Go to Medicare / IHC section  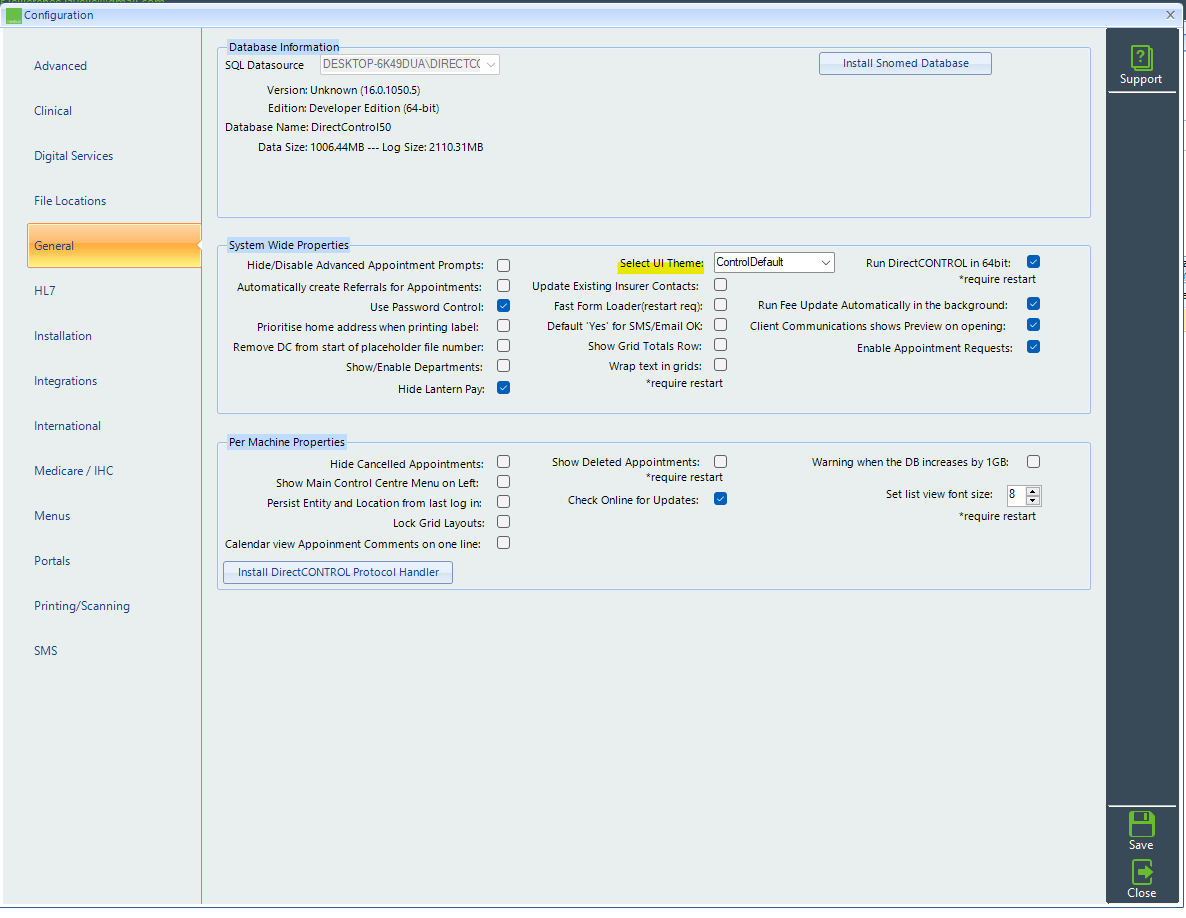click(73, 470)
